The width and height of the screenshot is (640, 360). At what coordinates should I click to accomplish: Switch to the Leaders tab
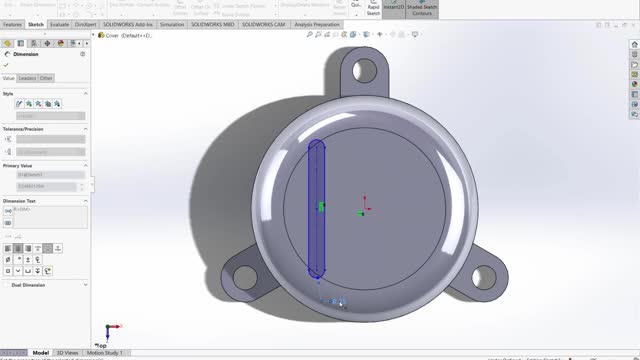(27, 78)
